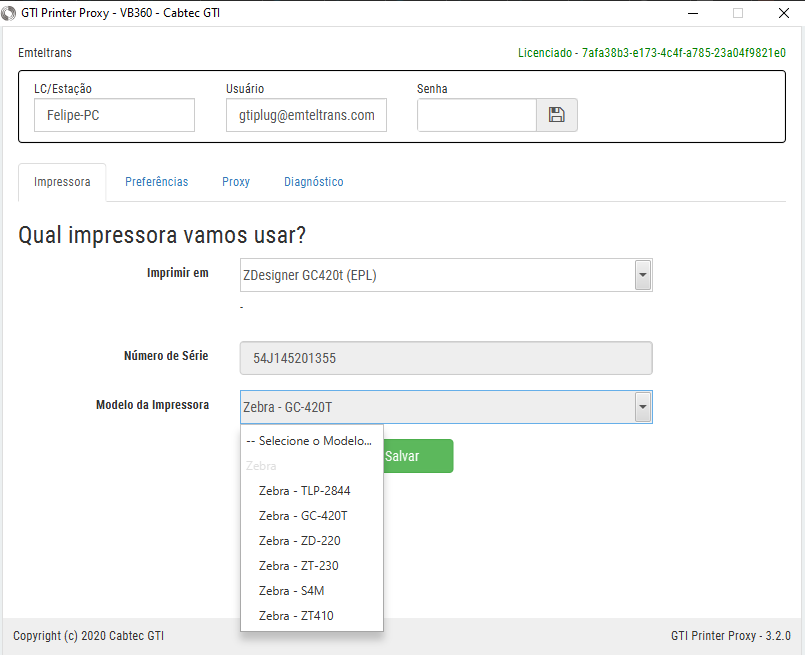Open the Imprimir em dropdown arrow
Screen dimensions: 805x655
click(642, 275)
